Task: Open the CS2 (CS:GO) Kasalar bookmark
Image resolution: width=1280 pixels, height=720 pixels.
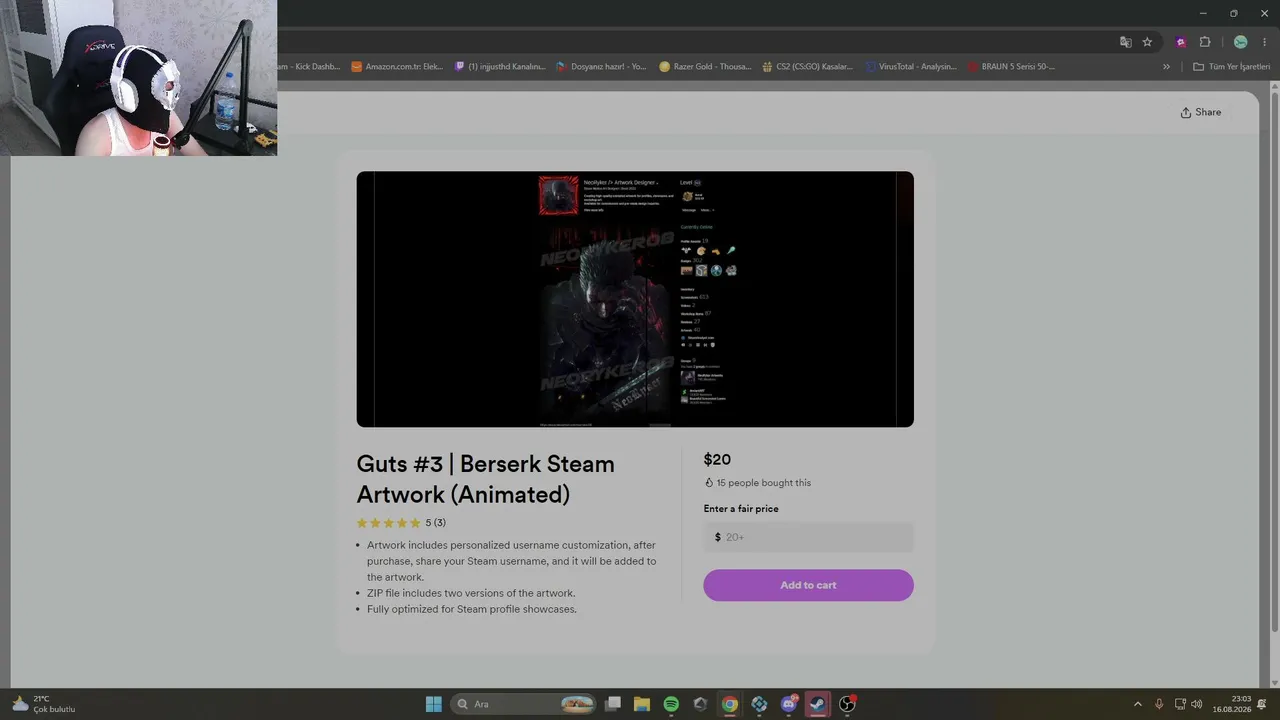Action: 808,67
